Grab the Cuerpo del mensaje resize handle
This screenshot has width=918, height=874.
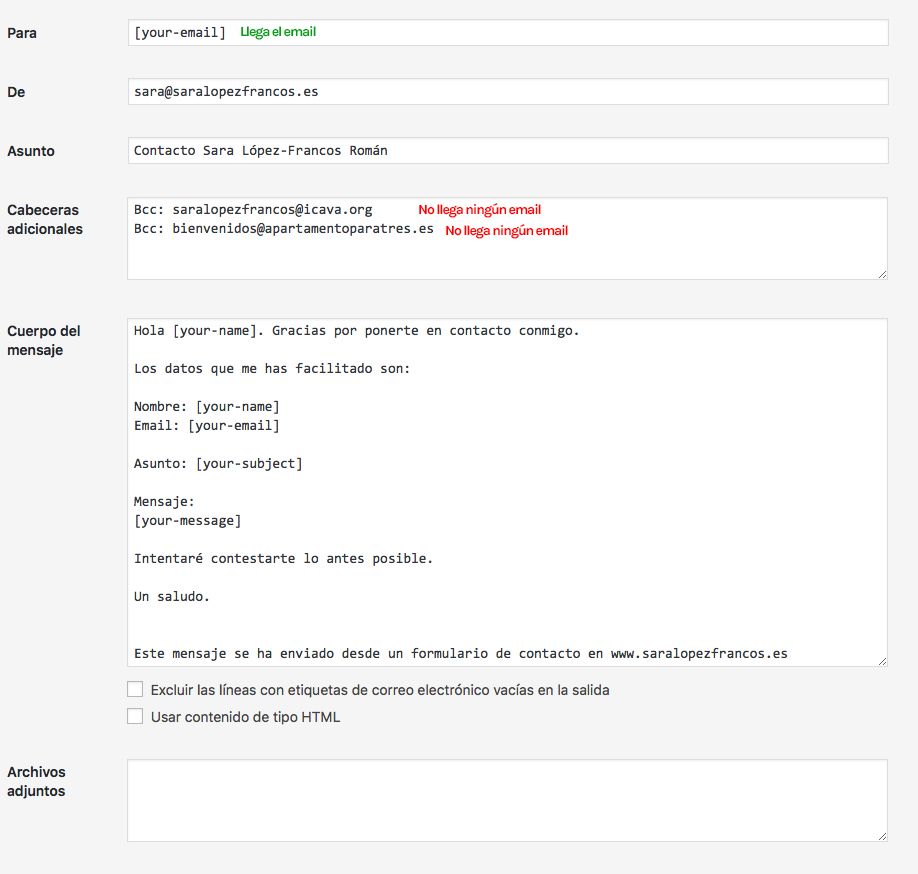point(882,661)
